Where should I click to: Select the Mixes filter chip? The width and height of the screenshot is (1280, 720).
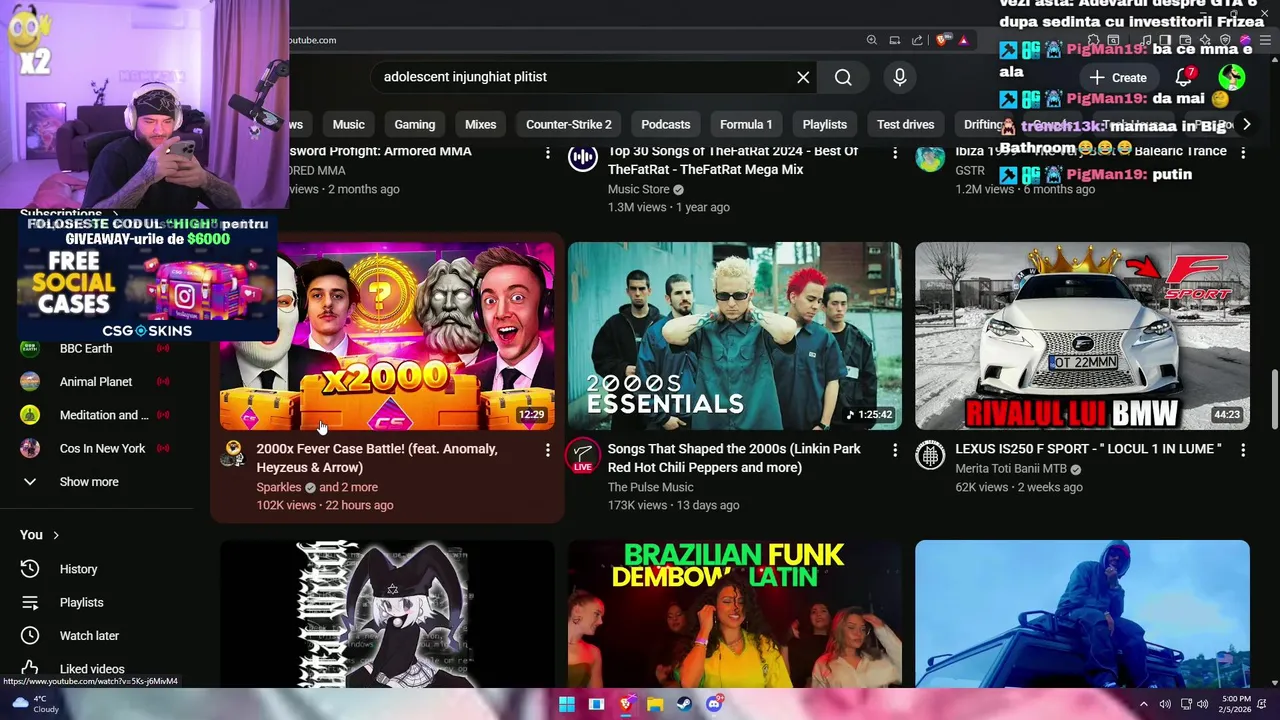480,124
